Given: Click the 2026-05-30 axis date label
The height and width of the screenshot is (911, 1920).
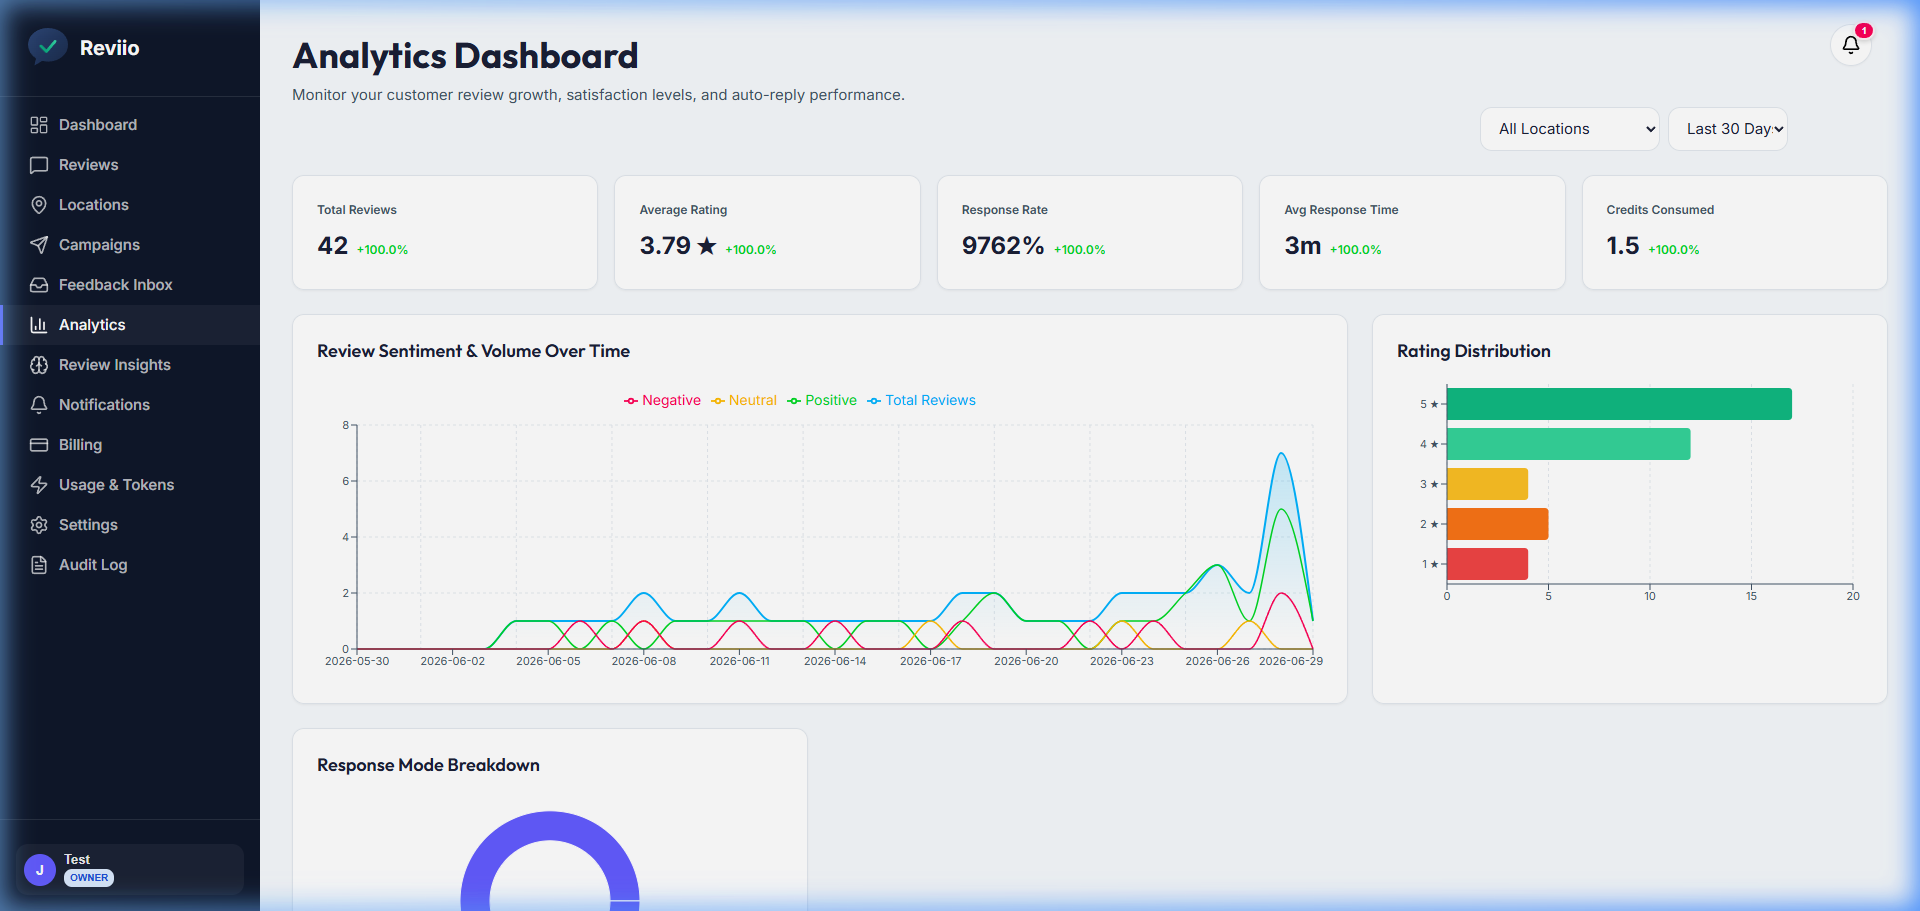Looking at the screenshot, I should [x=357, y=661].
